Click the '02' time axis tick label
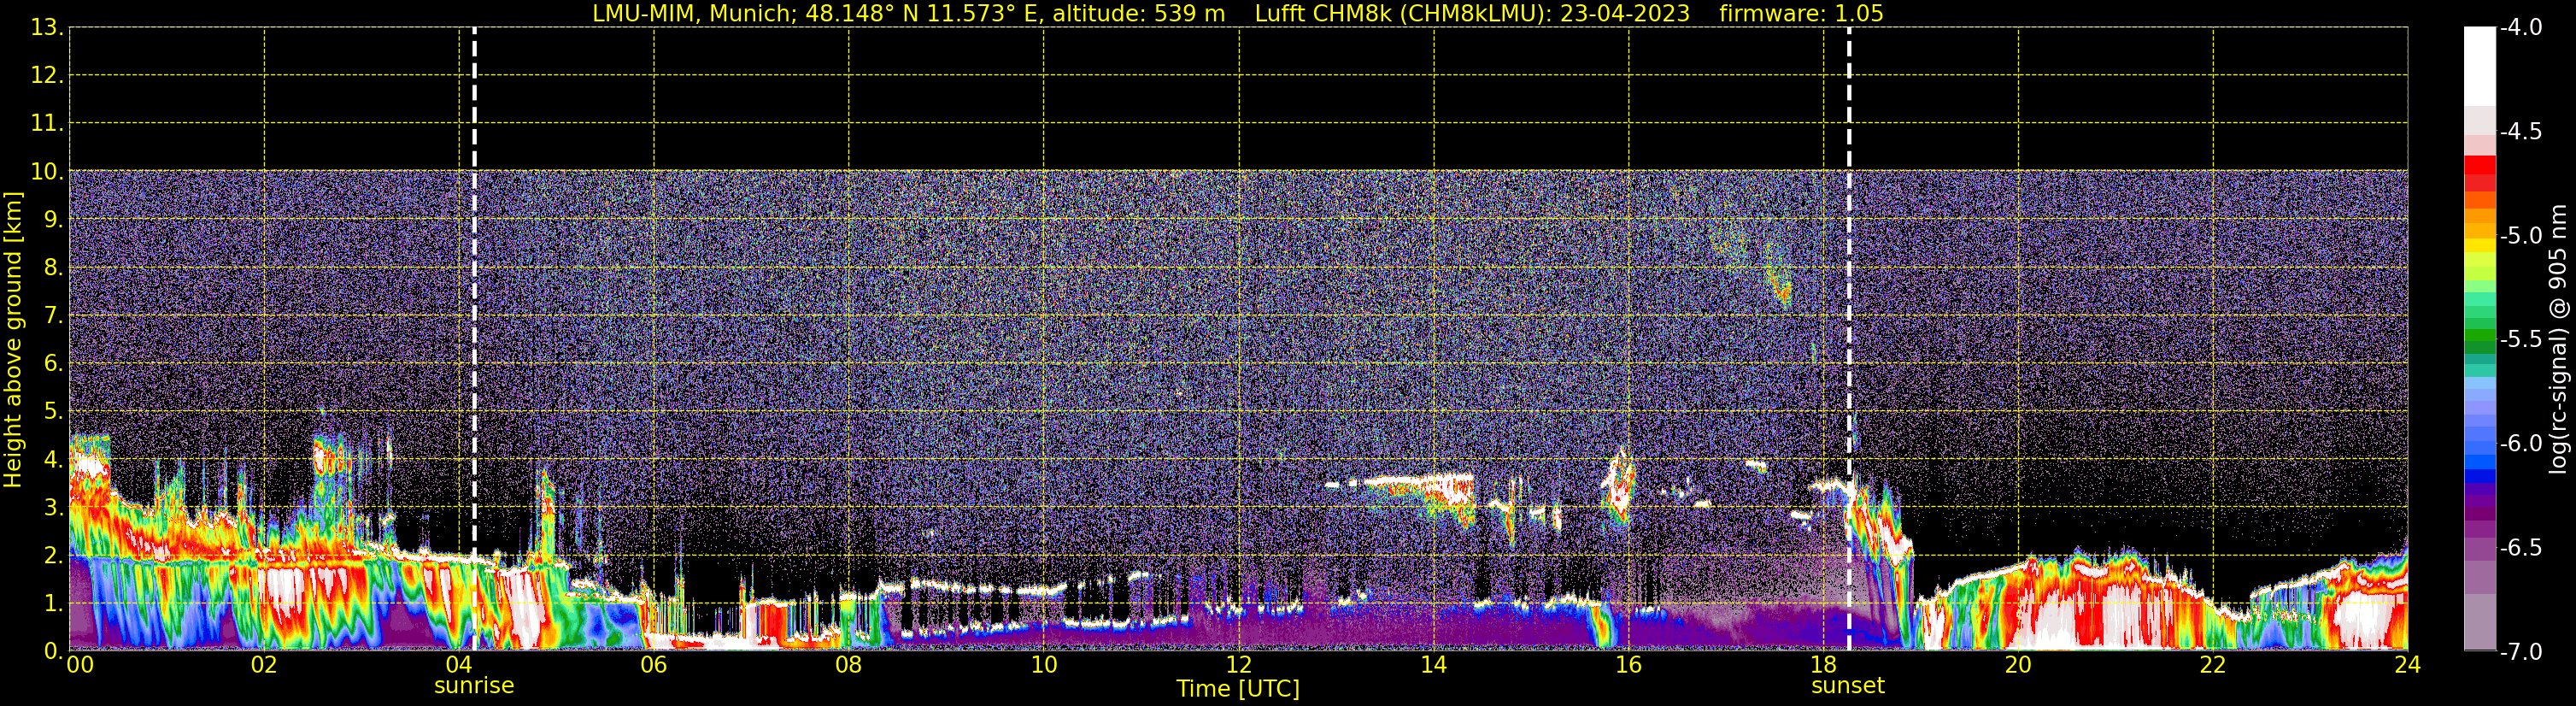This screenshot has width=2576, height=706. point(264,665)
